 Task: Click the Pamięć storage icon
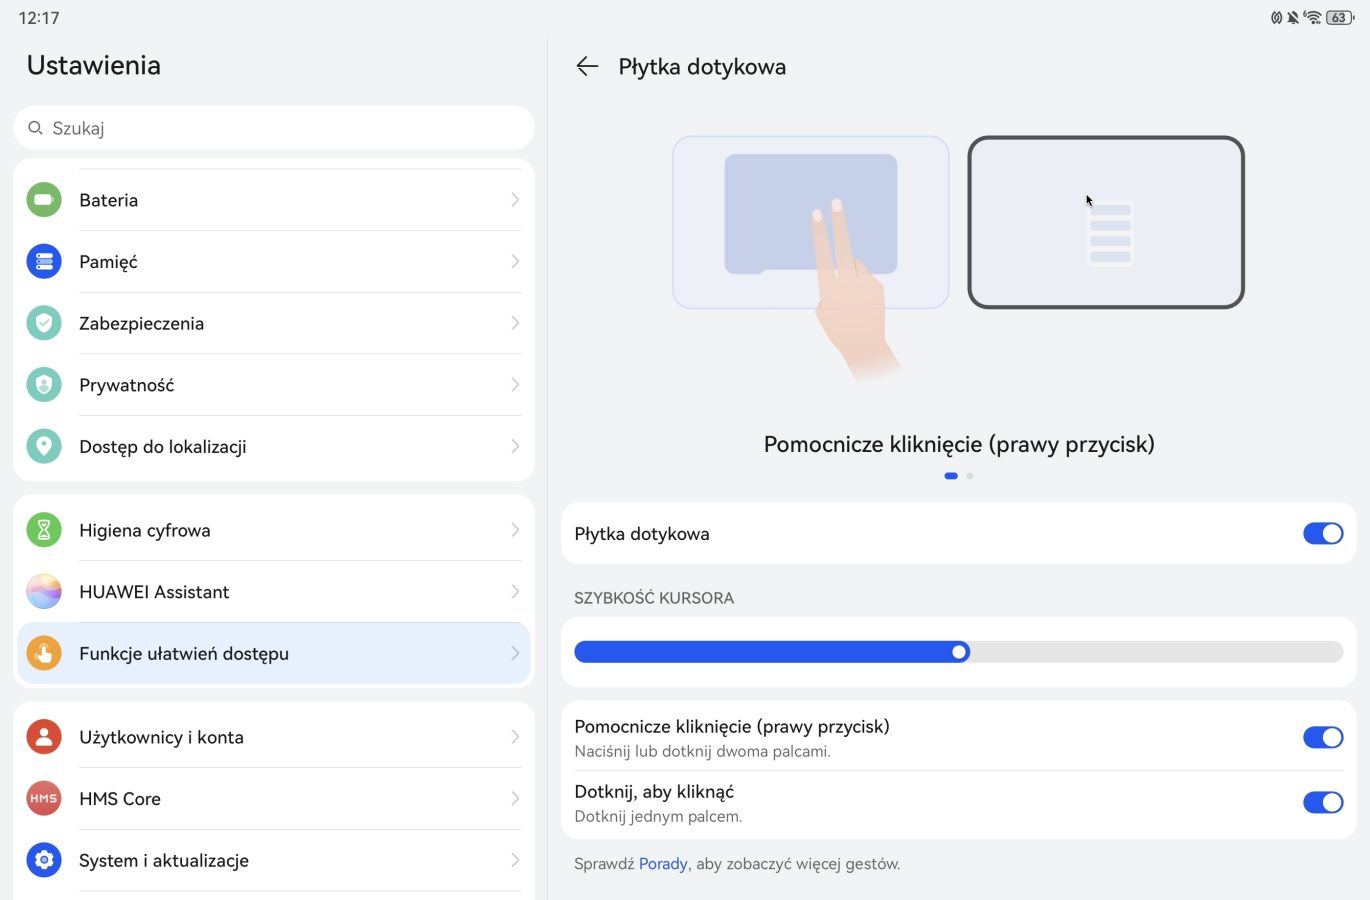click(x=44, y=262)
